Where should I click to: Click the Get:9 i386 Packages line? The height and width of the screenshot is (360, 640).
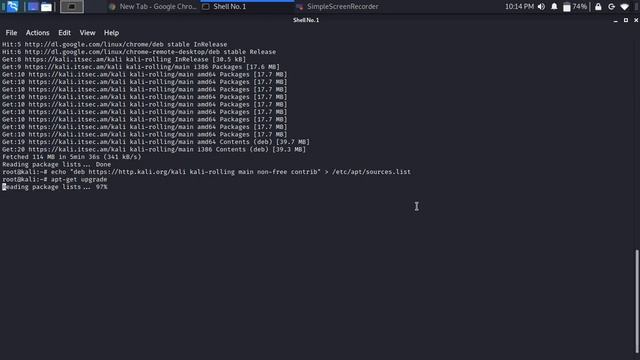141,67
